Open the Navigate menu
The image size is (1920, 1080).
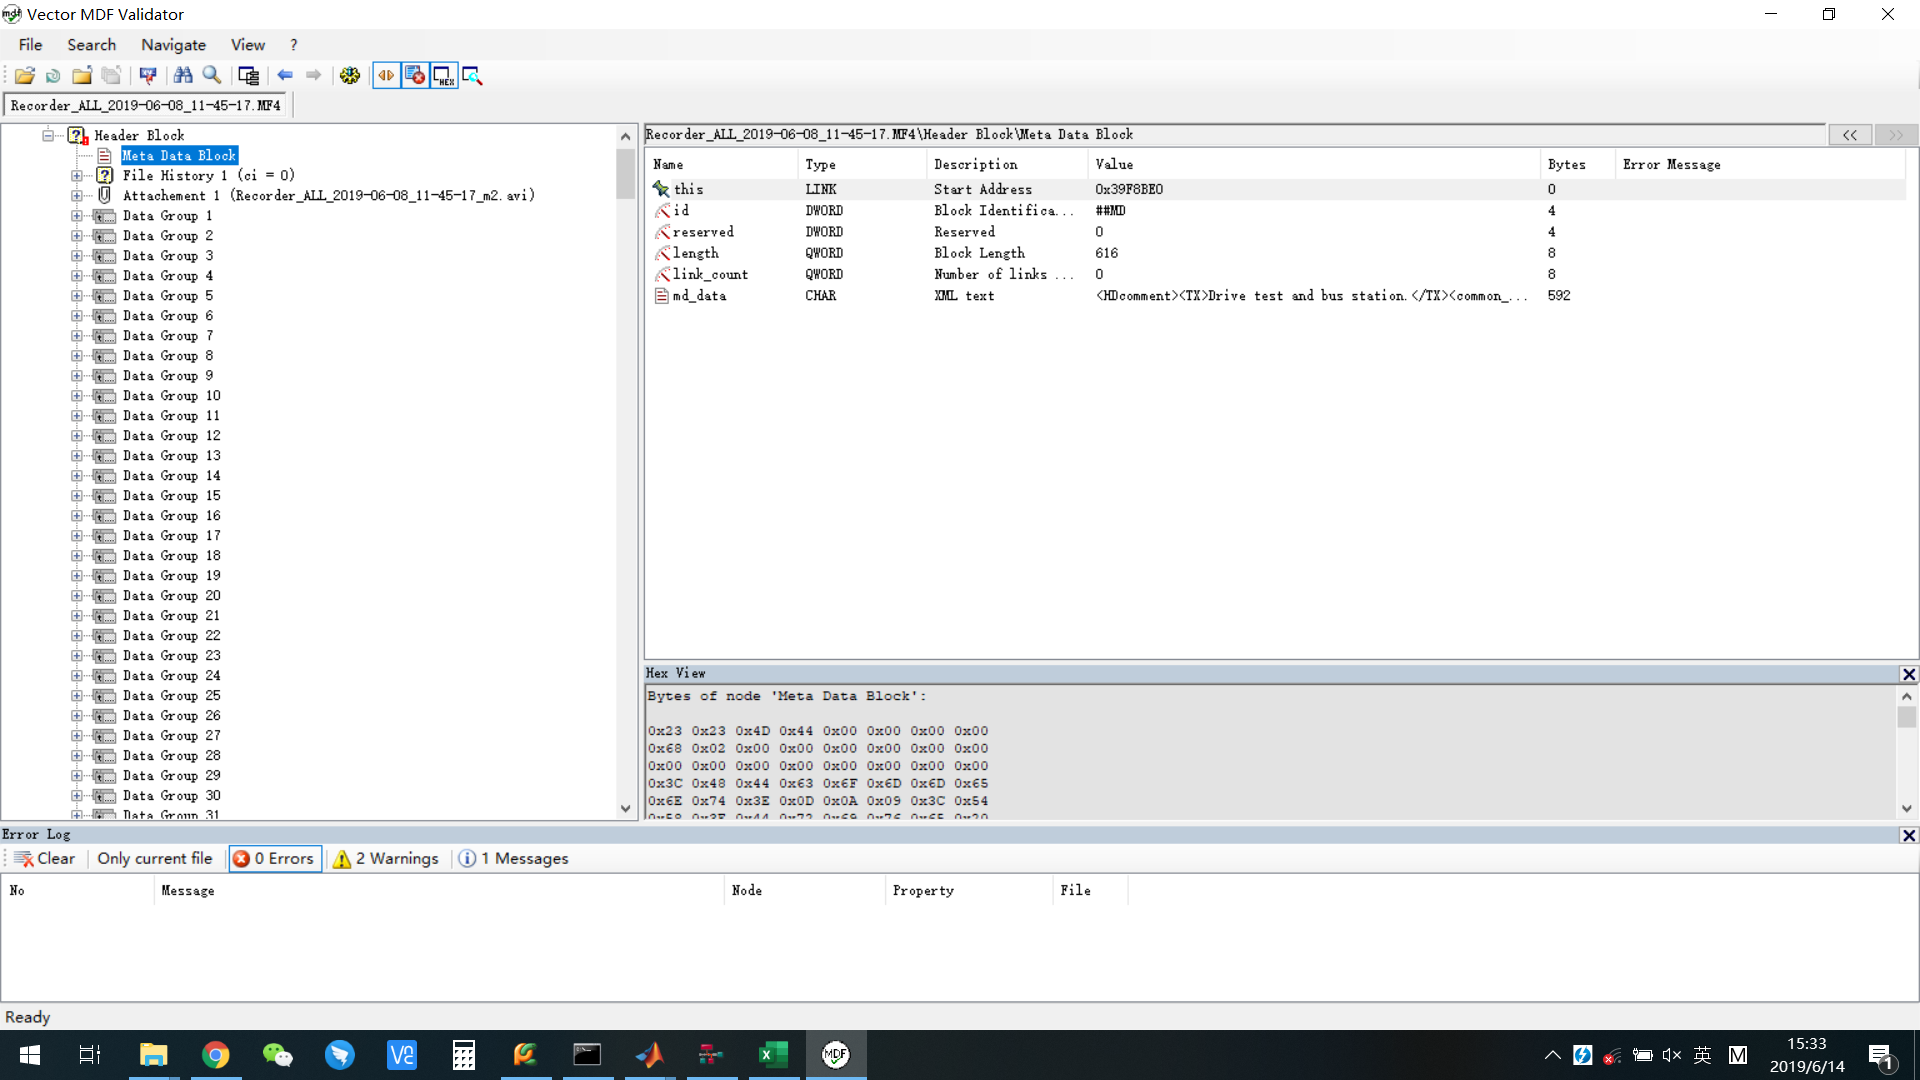[x=173, y=45]
